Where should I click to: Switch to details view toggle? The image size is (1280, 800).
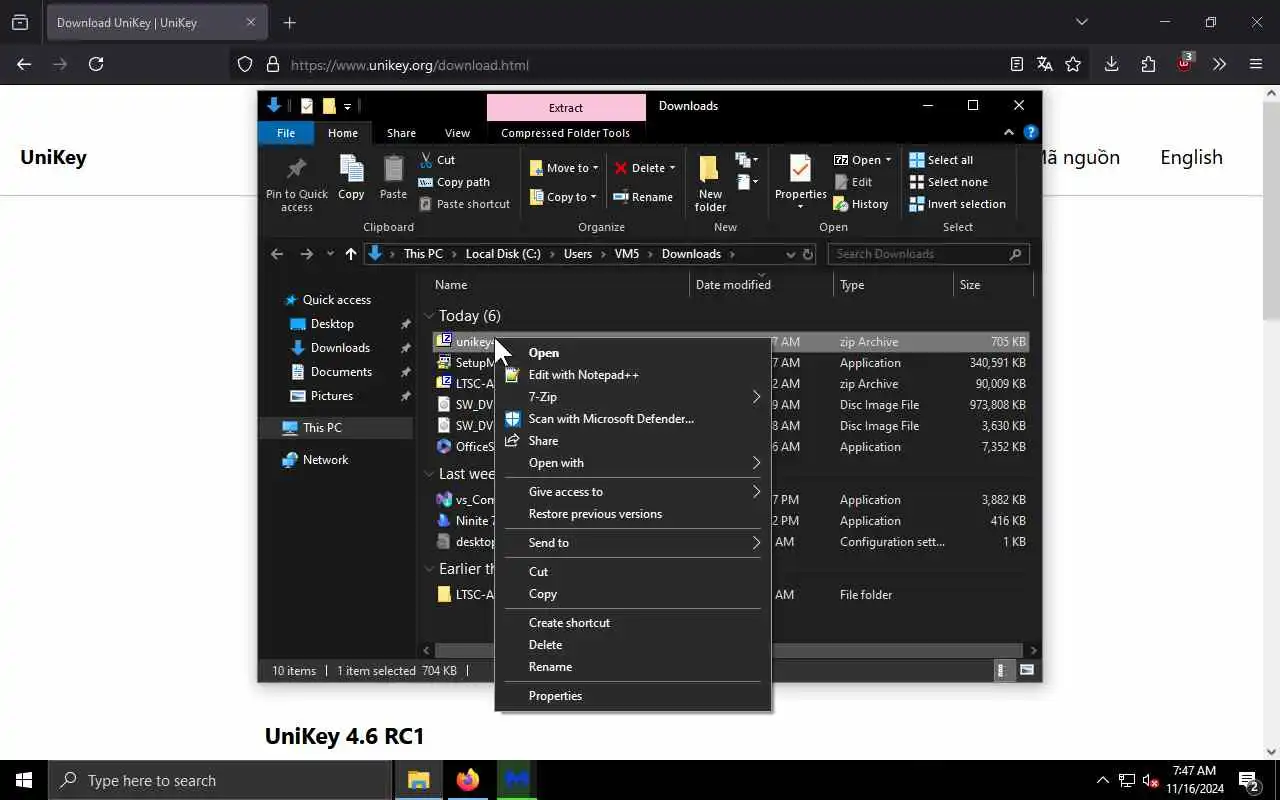click(x=1002, y=671)
